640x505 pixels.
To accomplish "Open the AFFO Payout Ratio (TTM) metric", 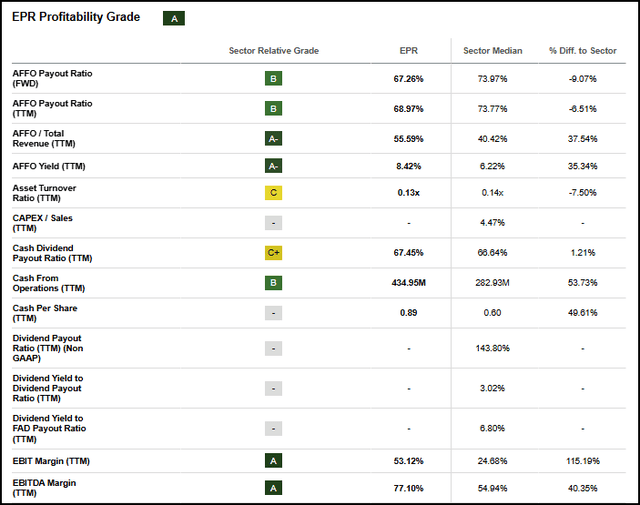I will tap(52, 109).
